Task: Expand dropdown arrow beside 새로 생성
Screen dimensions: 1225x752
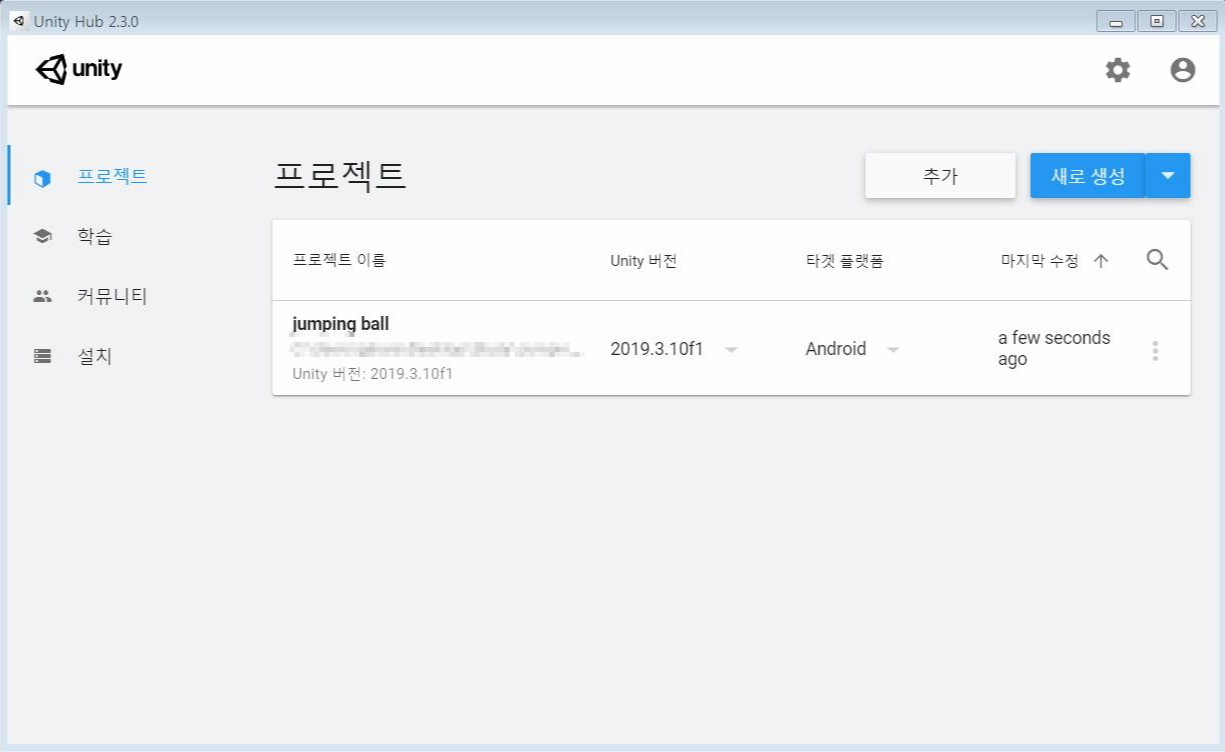Action: click(x=1168, y=176)
